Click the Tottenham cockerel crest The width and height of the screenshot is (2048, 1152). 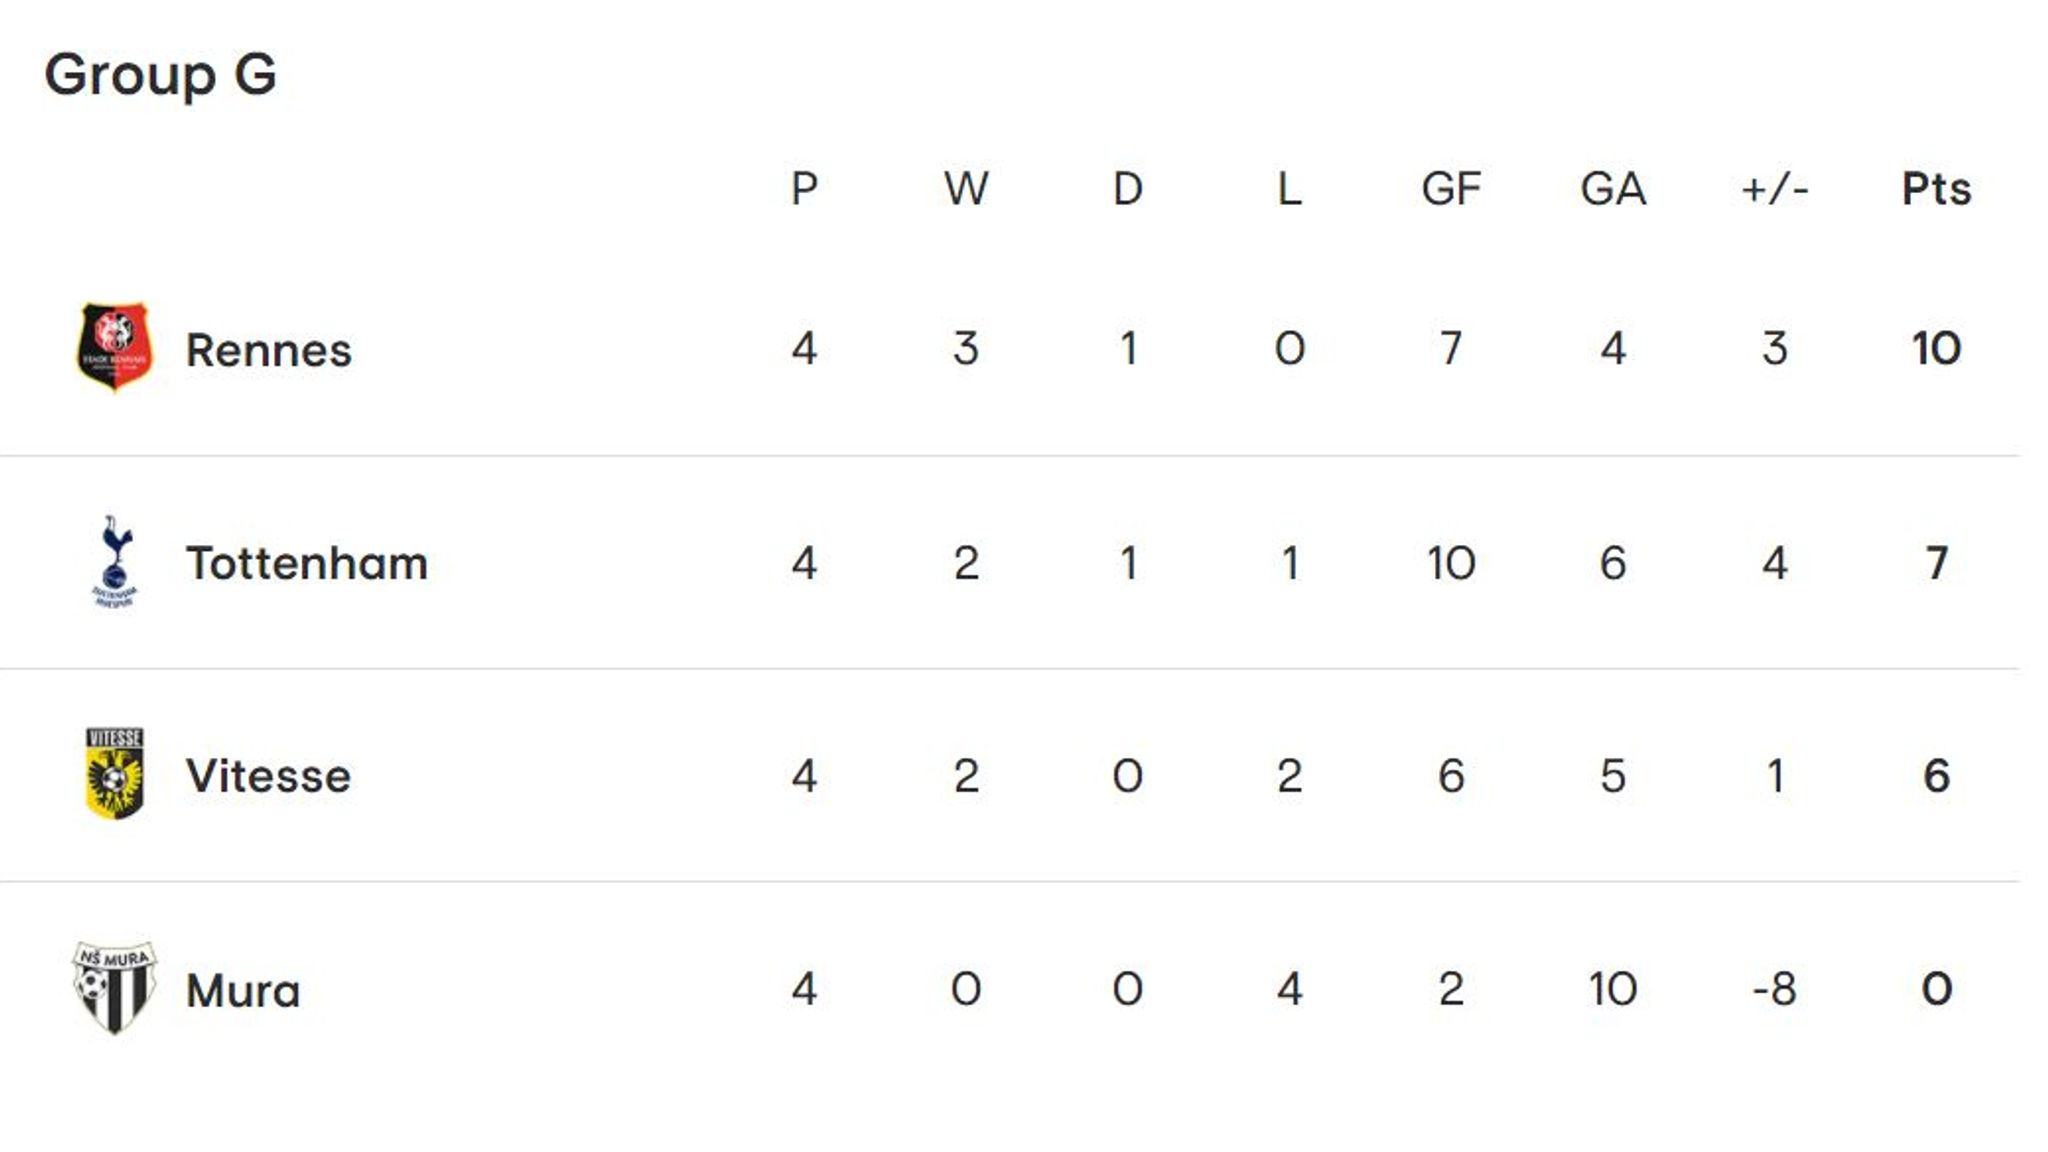pos(114,561)
